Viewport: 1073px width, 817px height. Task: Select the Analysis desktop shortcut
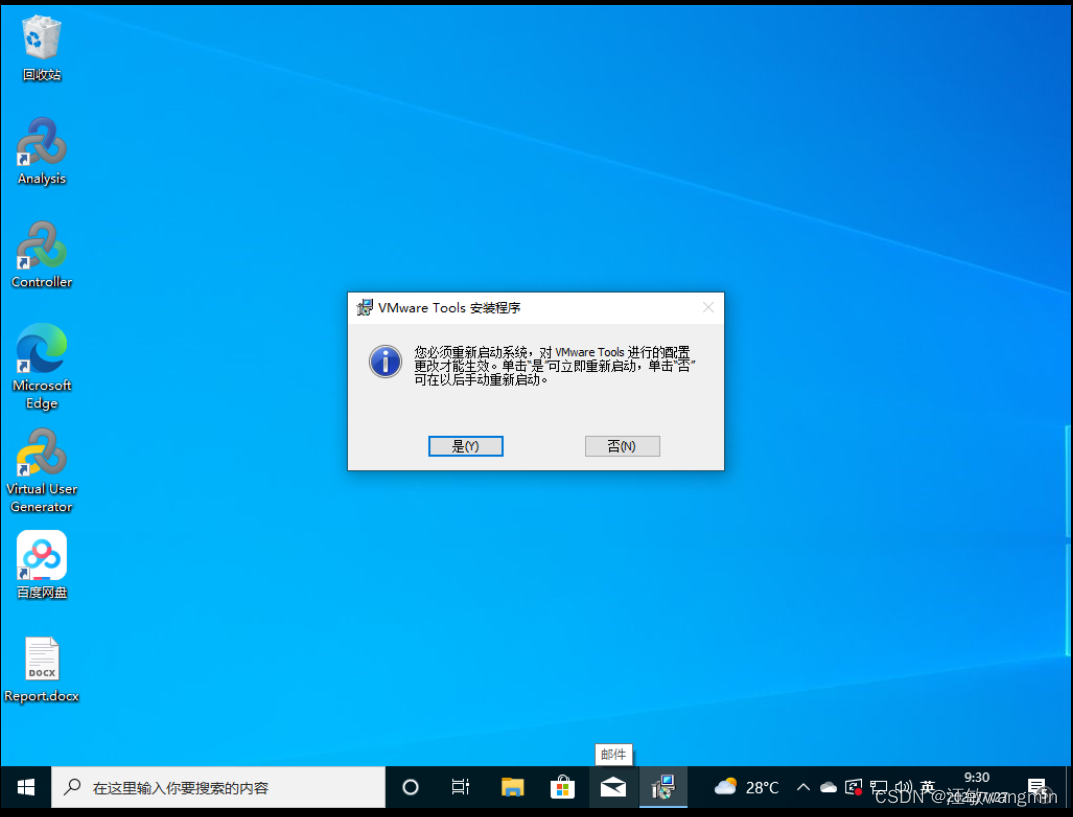click(x=42, y=152)
